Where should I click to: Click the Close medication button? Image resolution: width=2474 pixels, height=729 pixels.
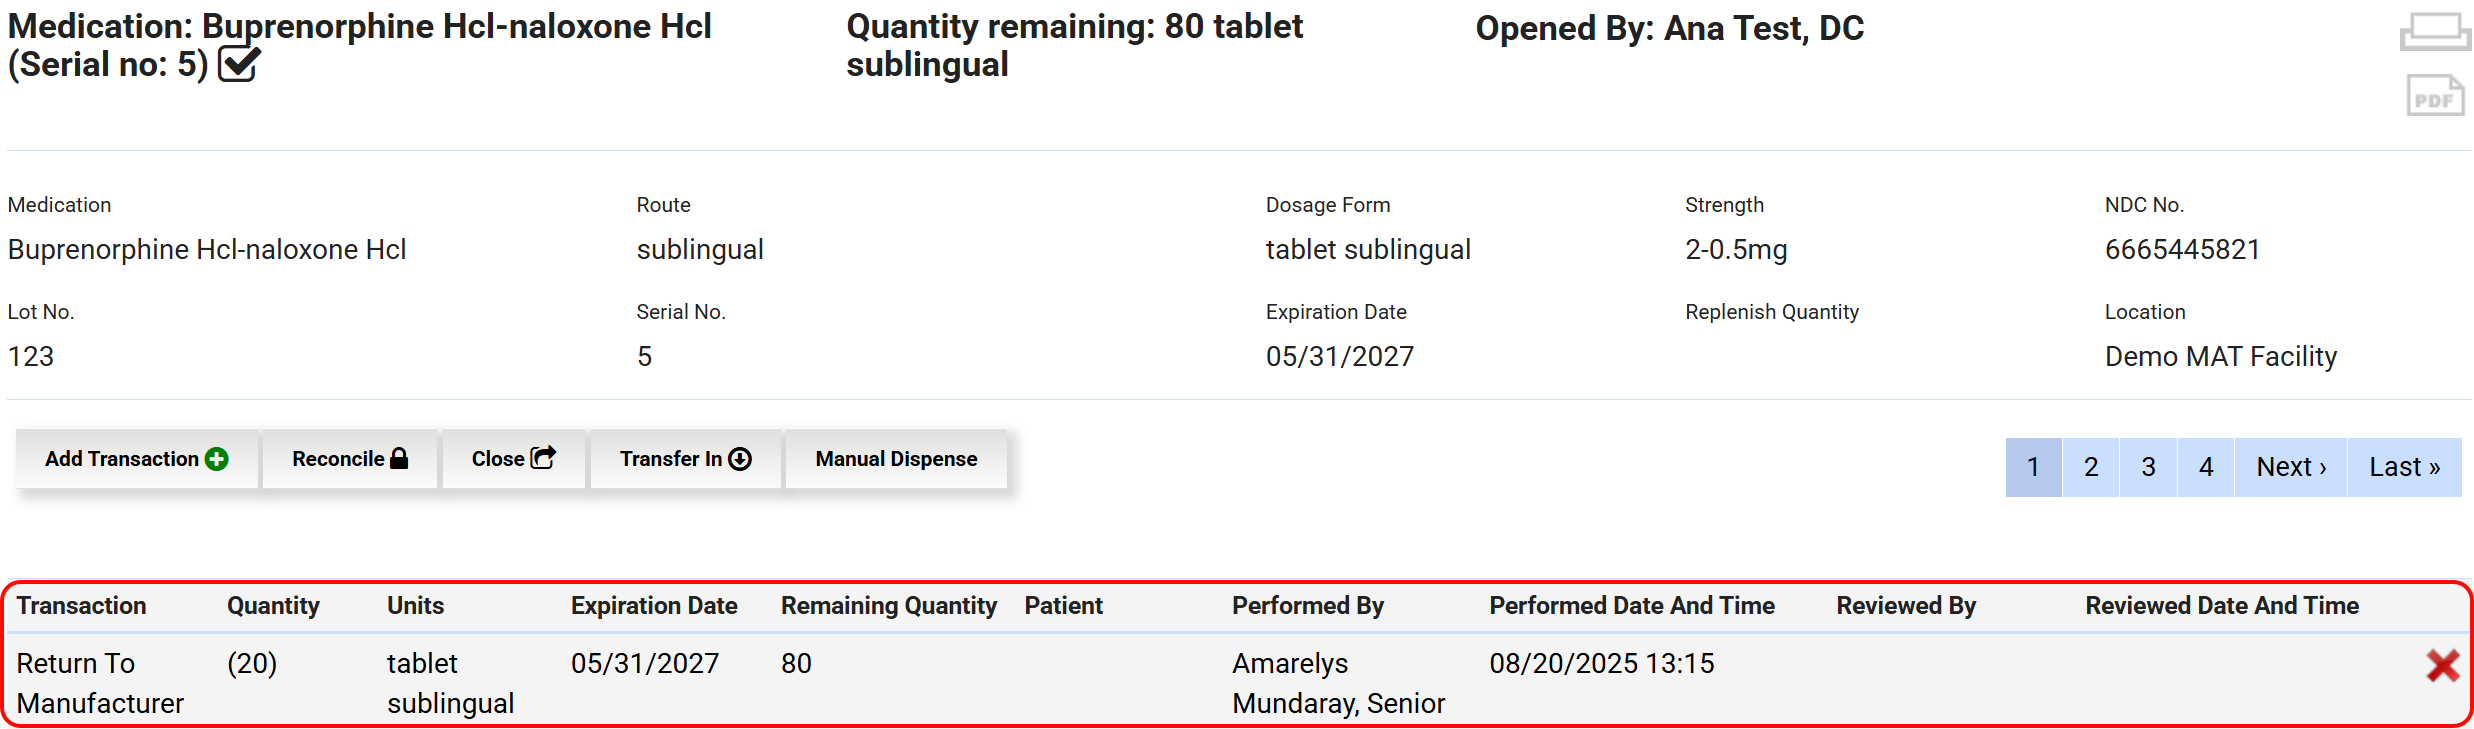point(513,459)
